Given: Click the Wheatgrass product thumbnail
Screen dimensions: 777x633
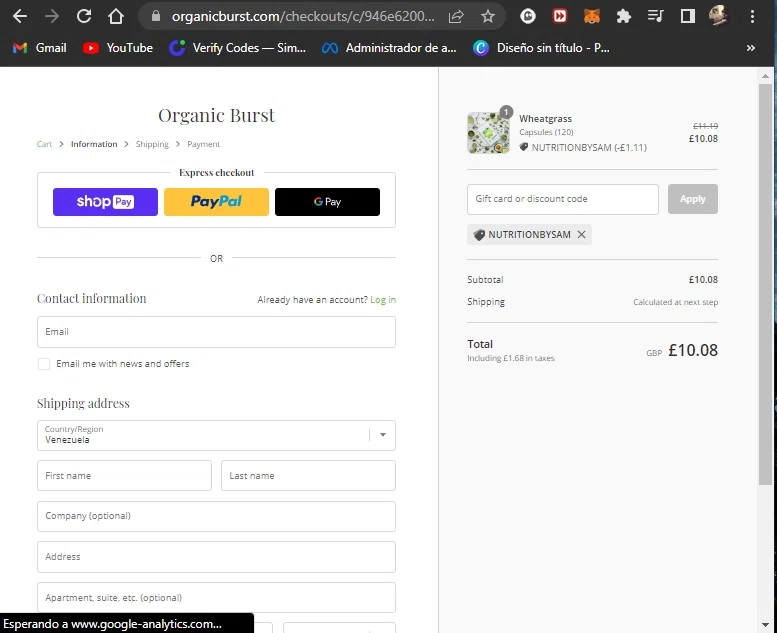Looking at the screenshot, I should click(x=488, y=133).
